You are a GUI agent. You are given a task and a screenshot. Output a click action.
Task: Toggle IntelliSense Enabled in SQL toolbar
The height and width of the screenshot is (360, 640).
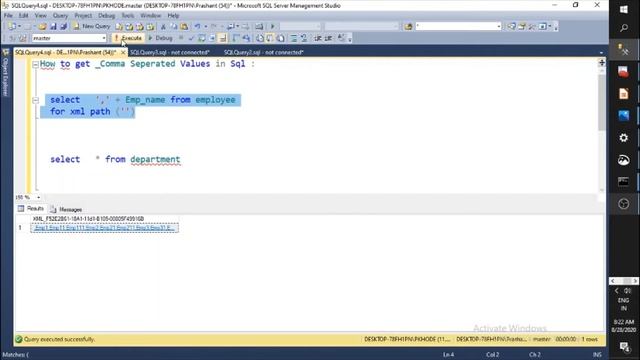[223, 38]
